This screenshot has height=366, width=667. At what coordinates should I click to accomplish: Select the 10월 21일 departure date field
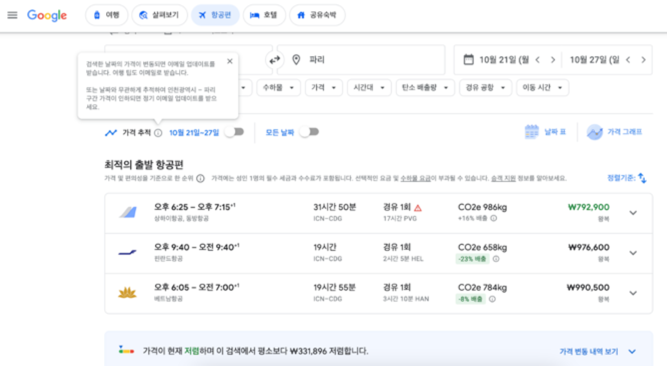click(504, 60)
